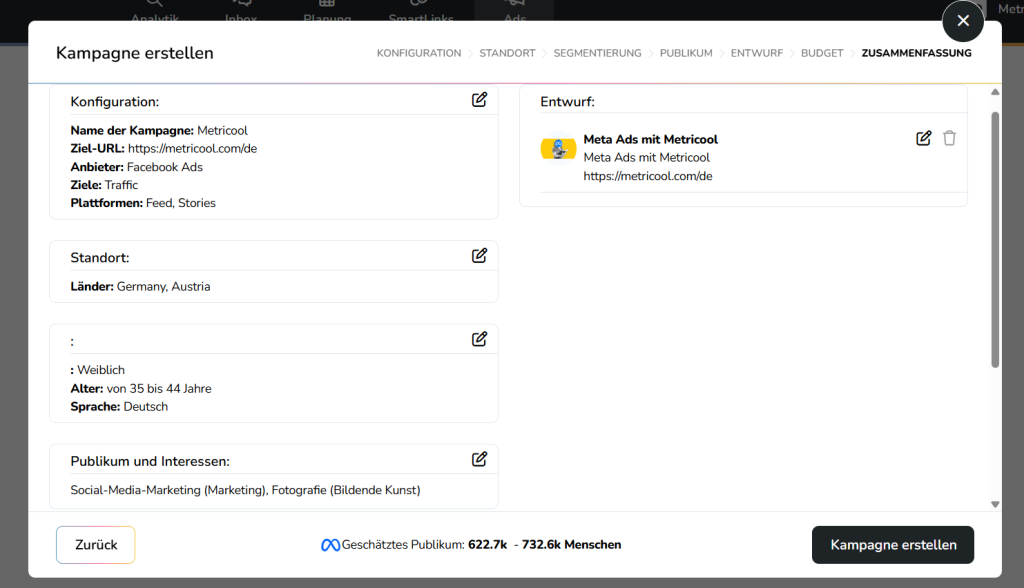Image resolution: width=1024 pixels, height=588 pixels.
Task: Click the text Länder: Germany, Austria
Action: [x=140, y=286]
